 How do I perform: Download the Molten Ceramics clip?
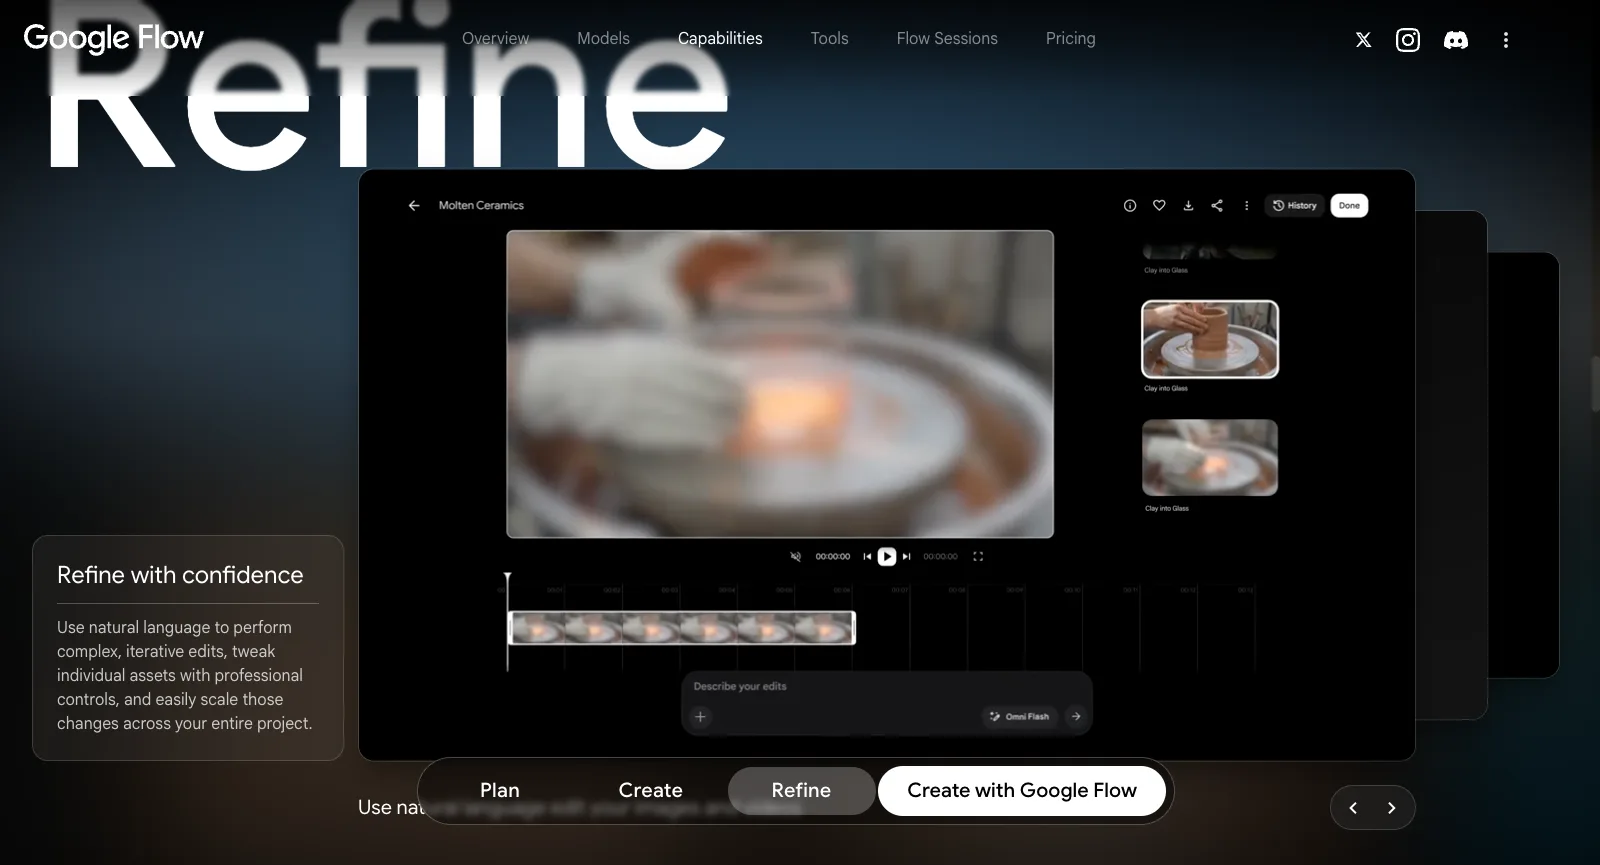[1188, 205]
